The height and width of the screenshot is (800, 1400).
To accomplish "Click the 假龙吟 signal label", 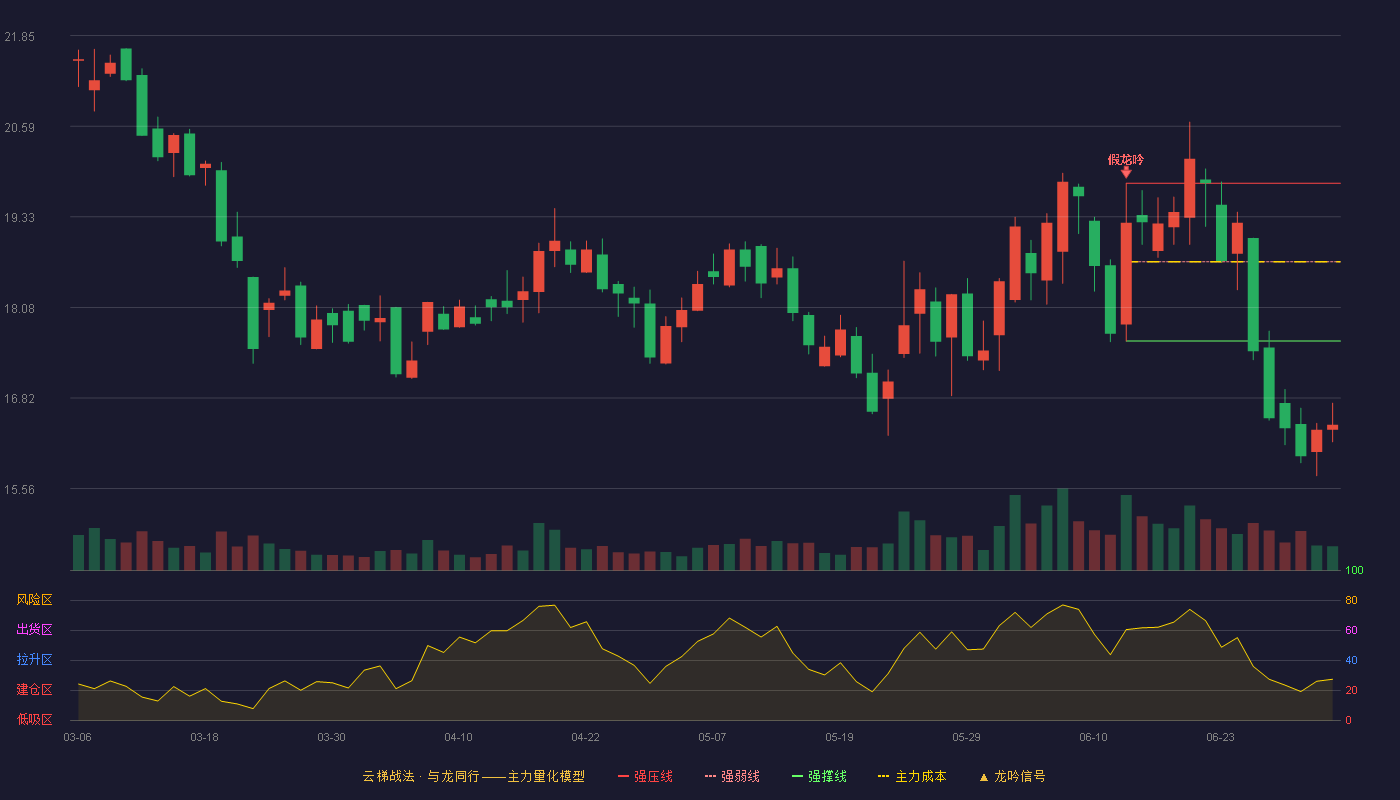I will coord(1126,159).
